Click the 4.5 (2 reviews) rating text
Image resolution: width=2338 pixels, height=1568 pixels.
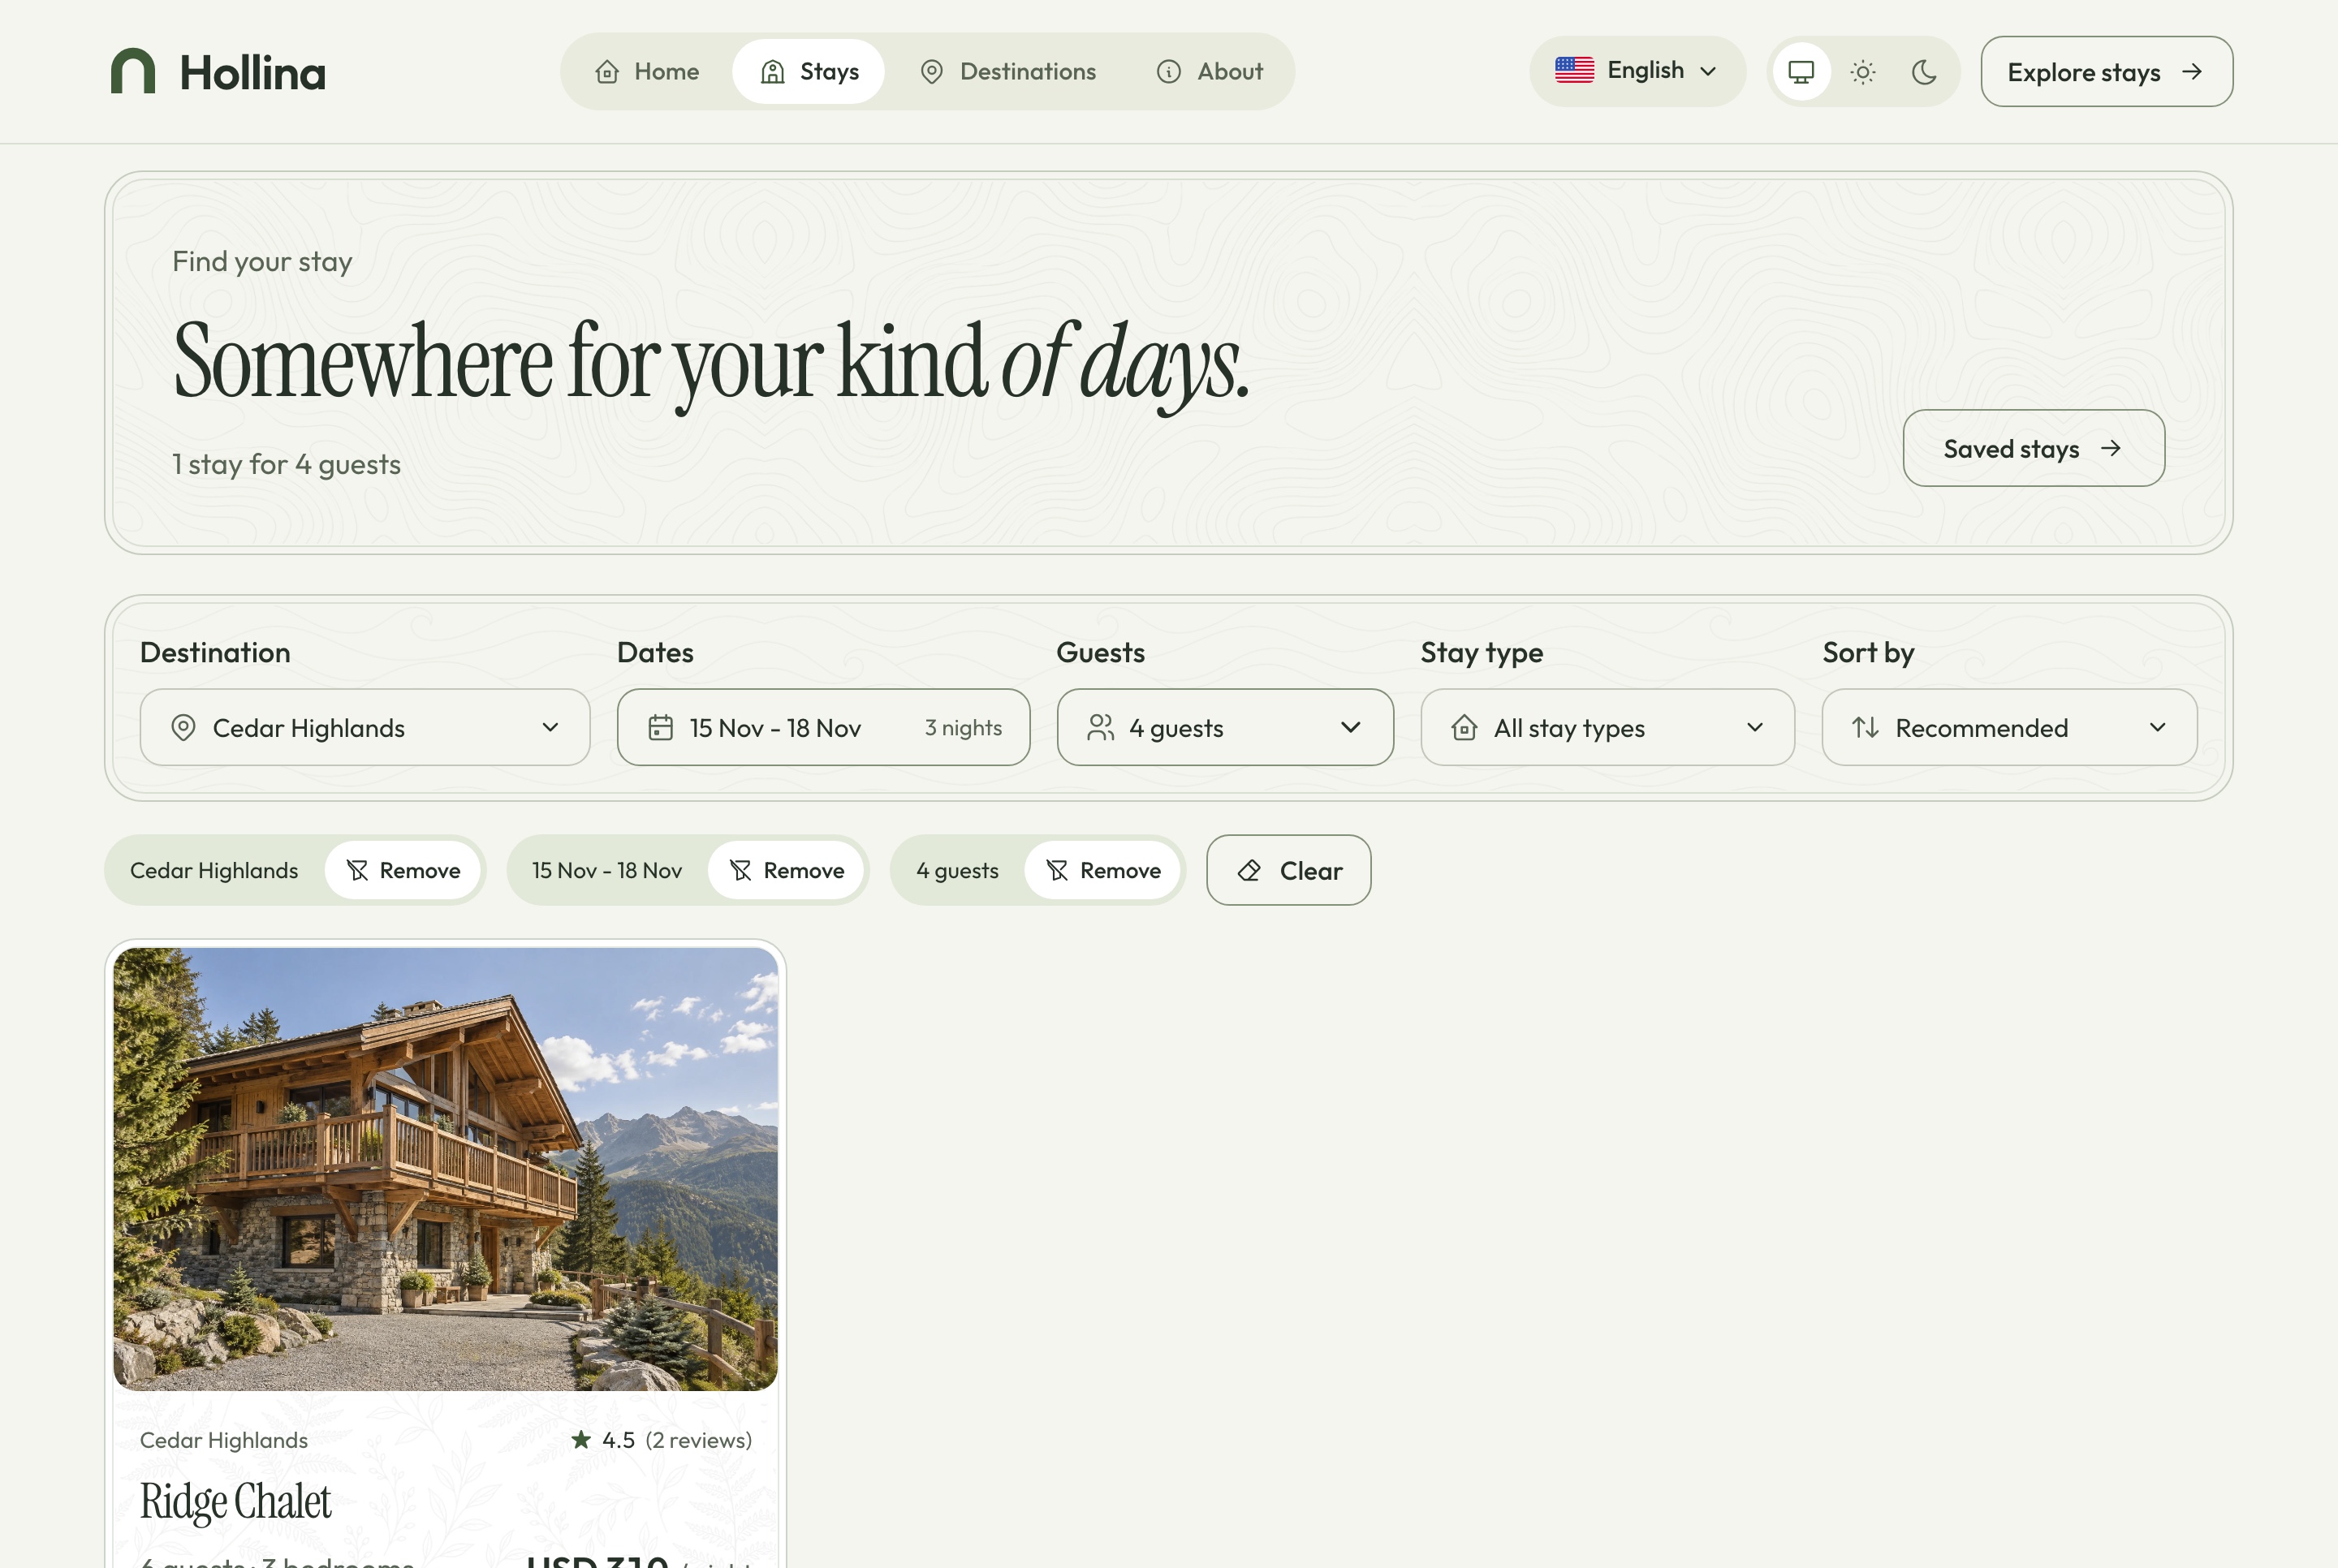coord(676,1440)
